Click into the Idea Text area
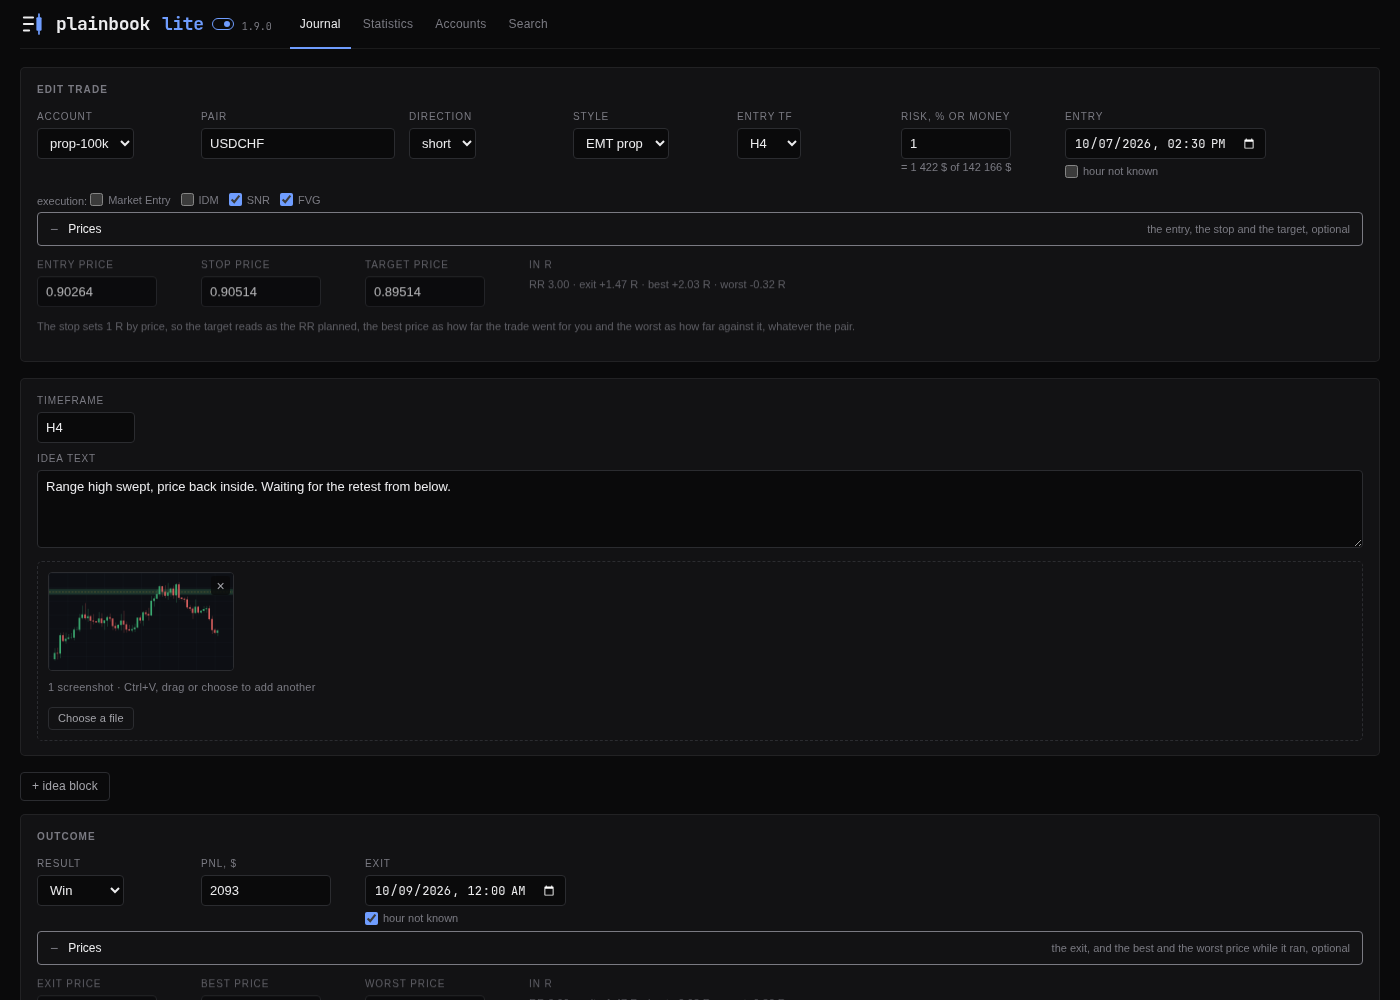This screenshot has height=1000, width=1400. [x=700, y=509]
